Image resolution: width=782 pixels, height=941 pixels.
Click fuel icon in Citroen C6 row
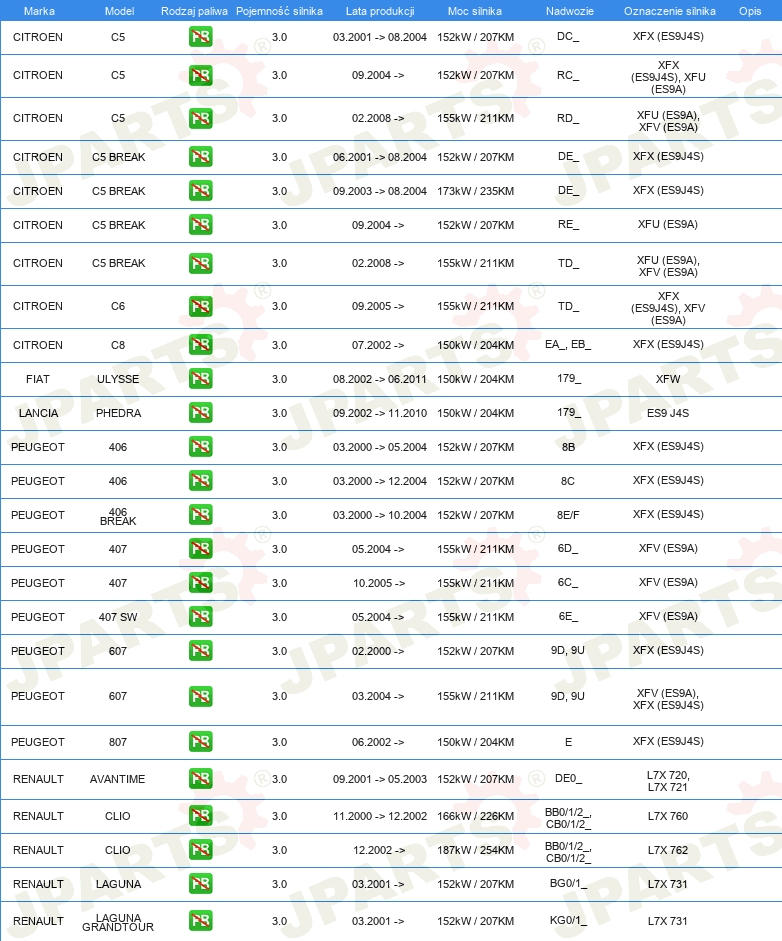[x=200, y=307]
